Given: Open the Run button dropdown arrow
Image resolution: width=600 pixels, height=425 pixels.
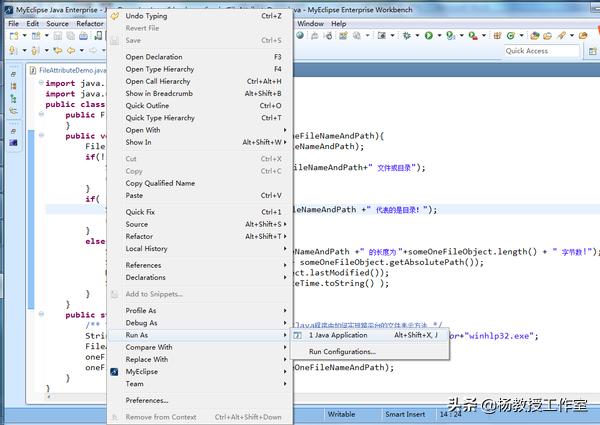Looking at the screenshot, I should tap(438, 36).
